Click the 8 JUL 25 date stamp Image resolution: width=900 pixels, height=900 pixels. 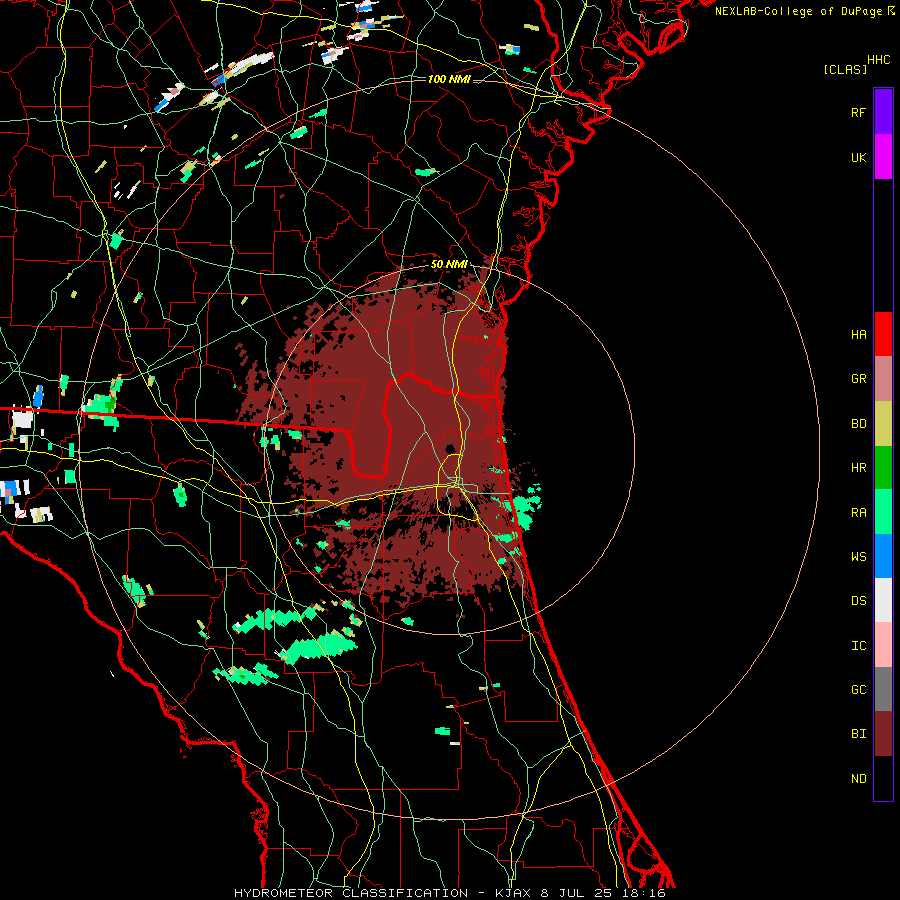578,893
